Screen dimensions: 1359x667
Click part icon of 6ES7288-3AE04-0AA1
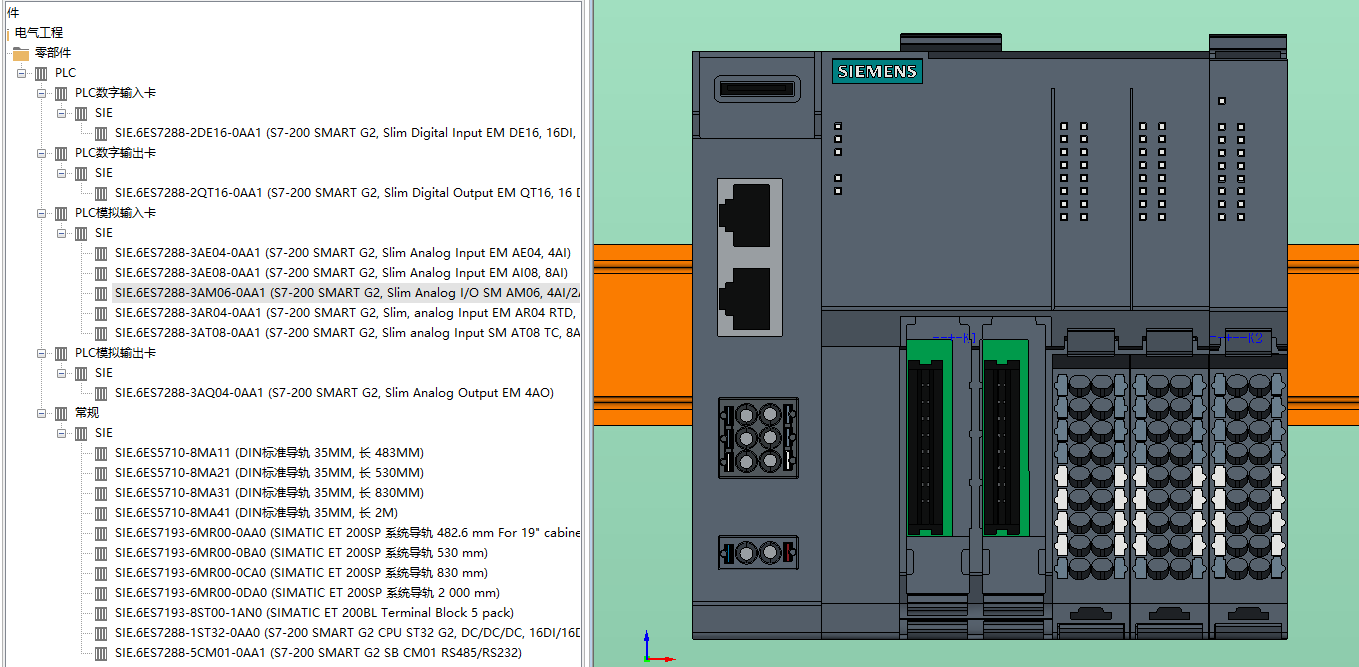[x=101, y=253]
